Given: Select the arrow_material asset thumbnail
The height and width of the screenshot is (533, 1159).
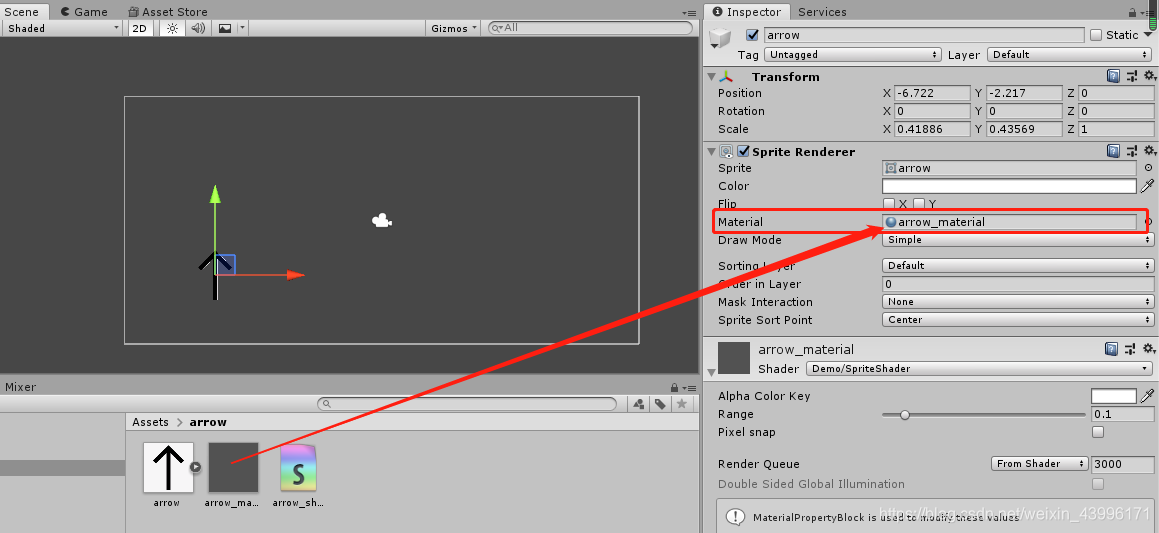Looking at the screenshot, I should (234, 466).
